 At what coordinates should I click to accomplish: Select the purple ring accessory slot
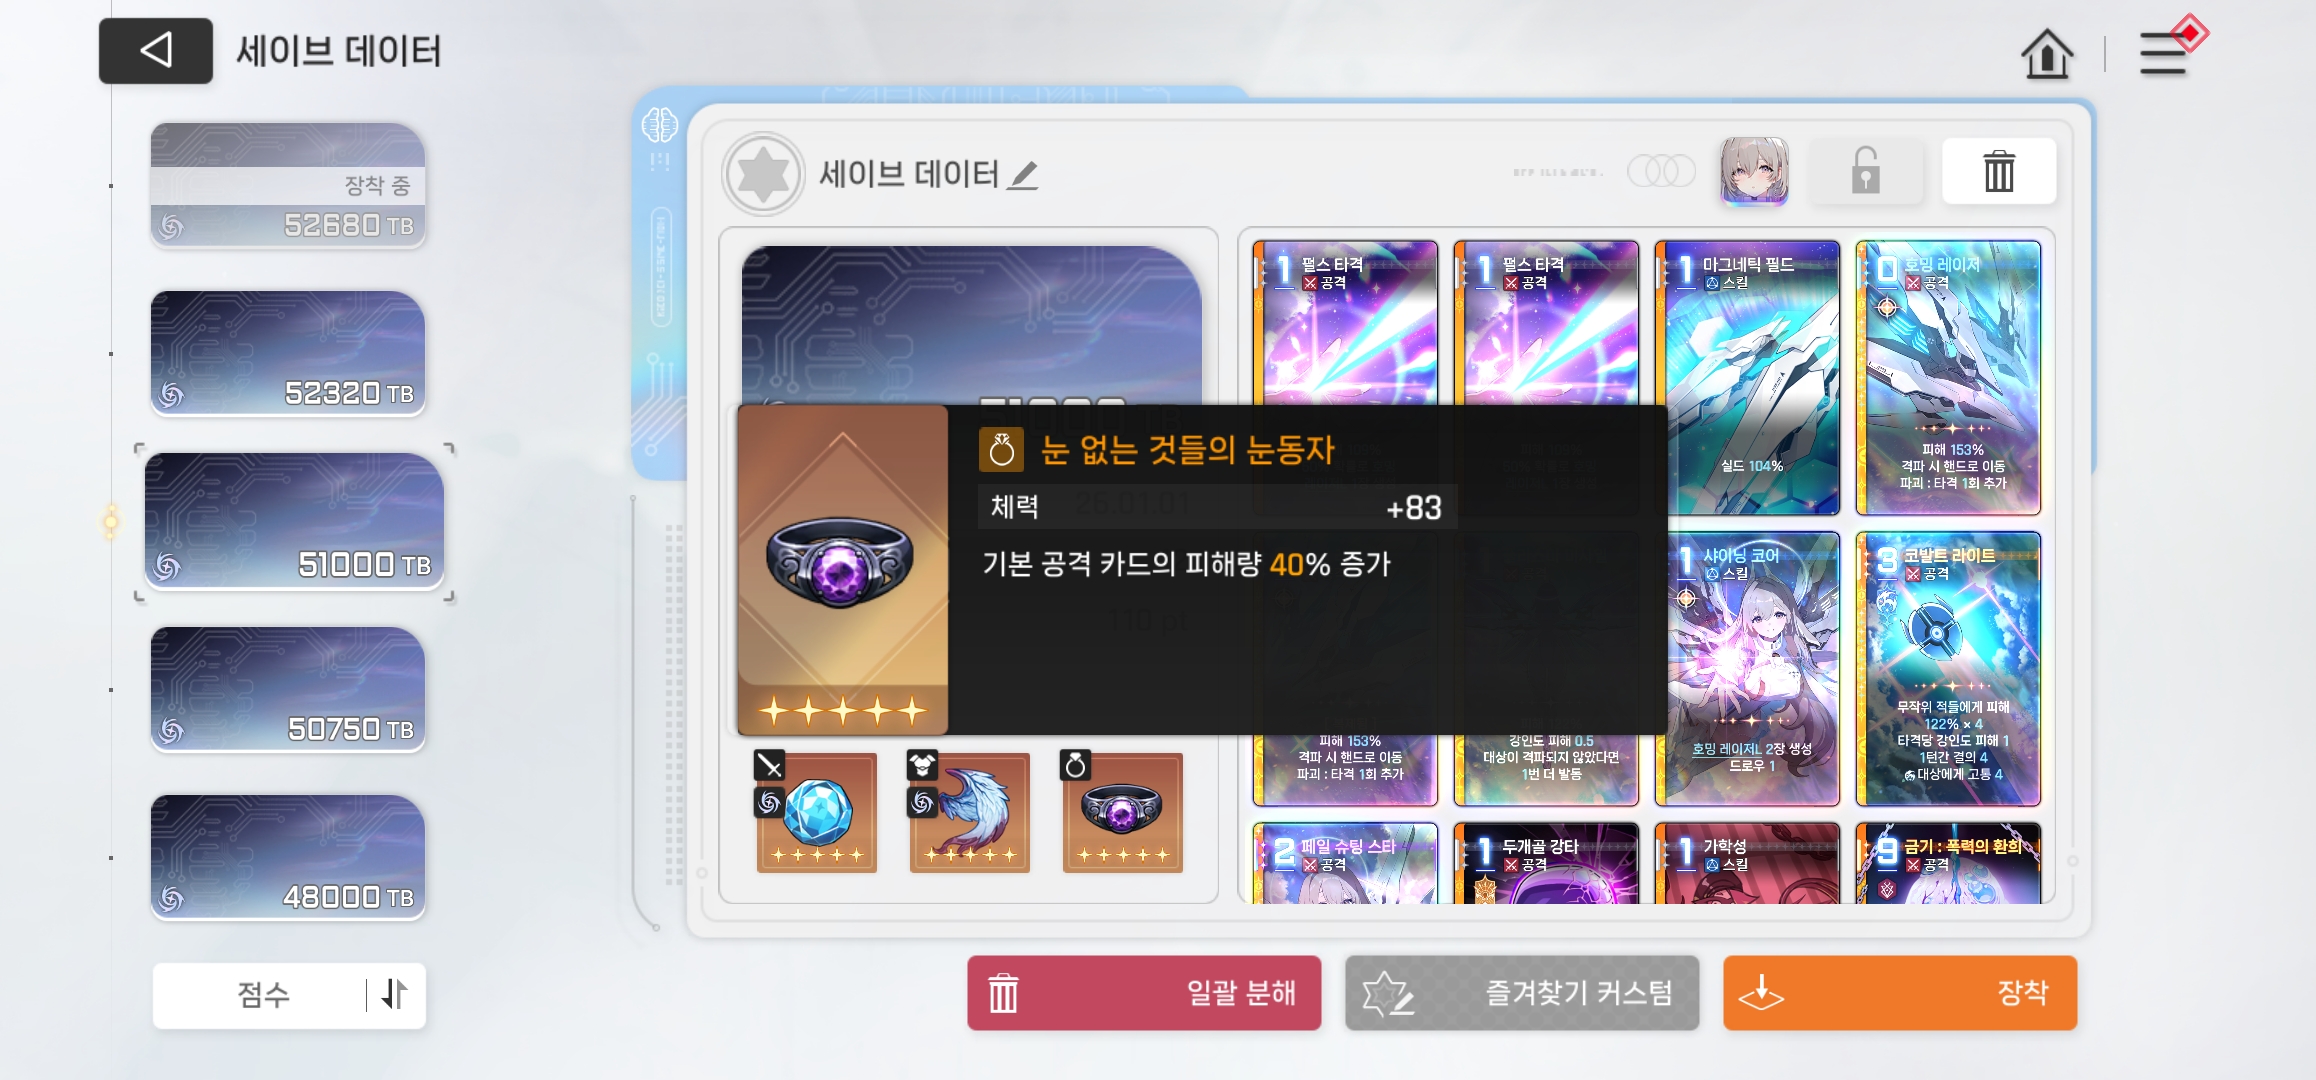click(x=1123, y=812)
